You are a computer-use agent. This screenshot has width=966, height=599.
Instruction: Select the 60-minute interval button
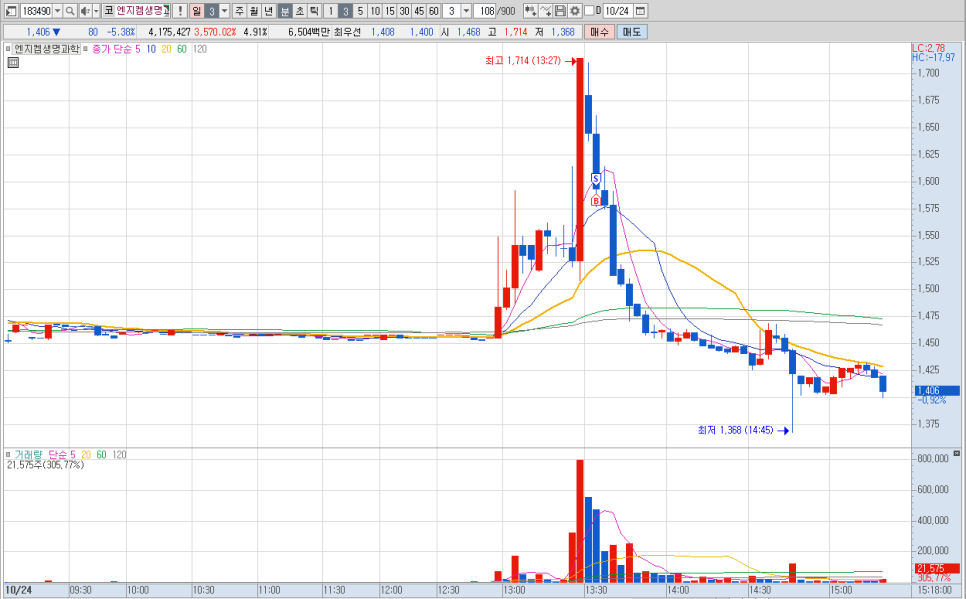pos(434,11)
